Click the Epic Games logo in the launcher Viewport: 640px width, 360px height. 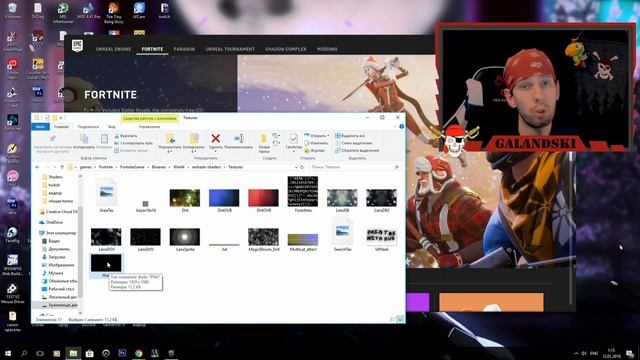tap(77, 45)
